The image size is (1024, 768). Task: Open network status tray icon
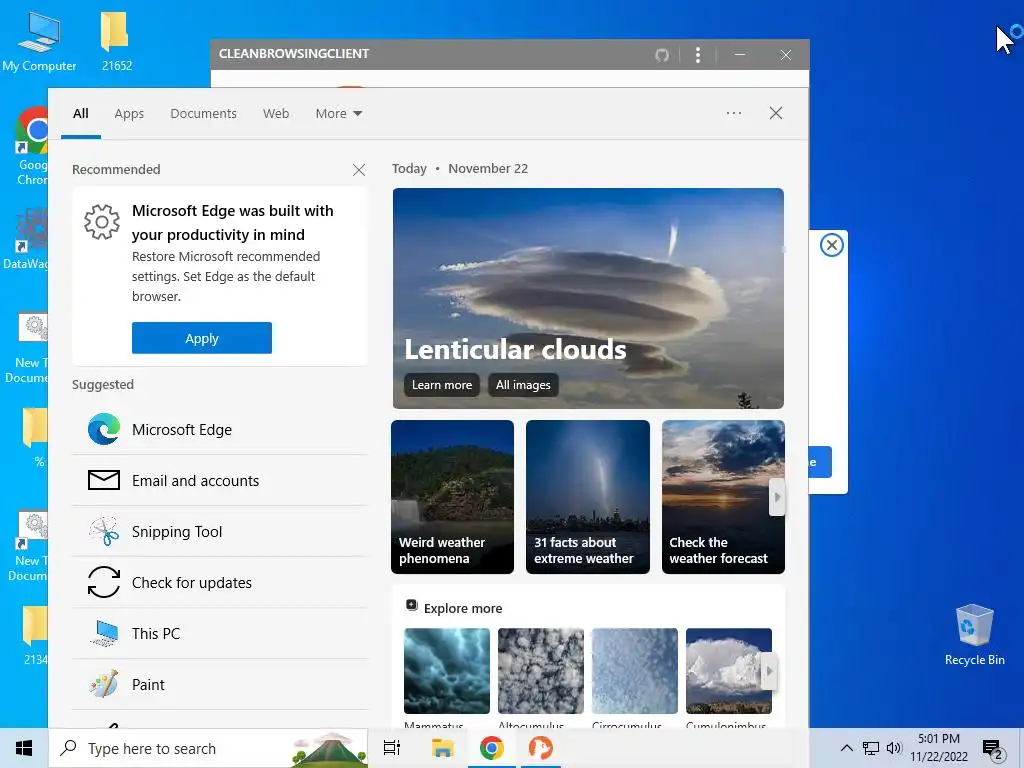871,748
